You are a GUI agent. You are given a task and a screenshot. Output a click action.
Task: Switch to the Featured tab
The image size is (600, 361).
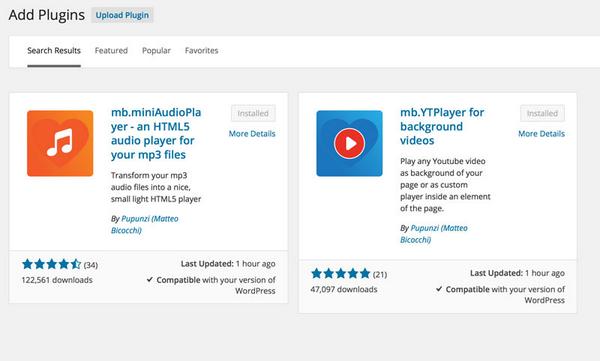[111, 51]
